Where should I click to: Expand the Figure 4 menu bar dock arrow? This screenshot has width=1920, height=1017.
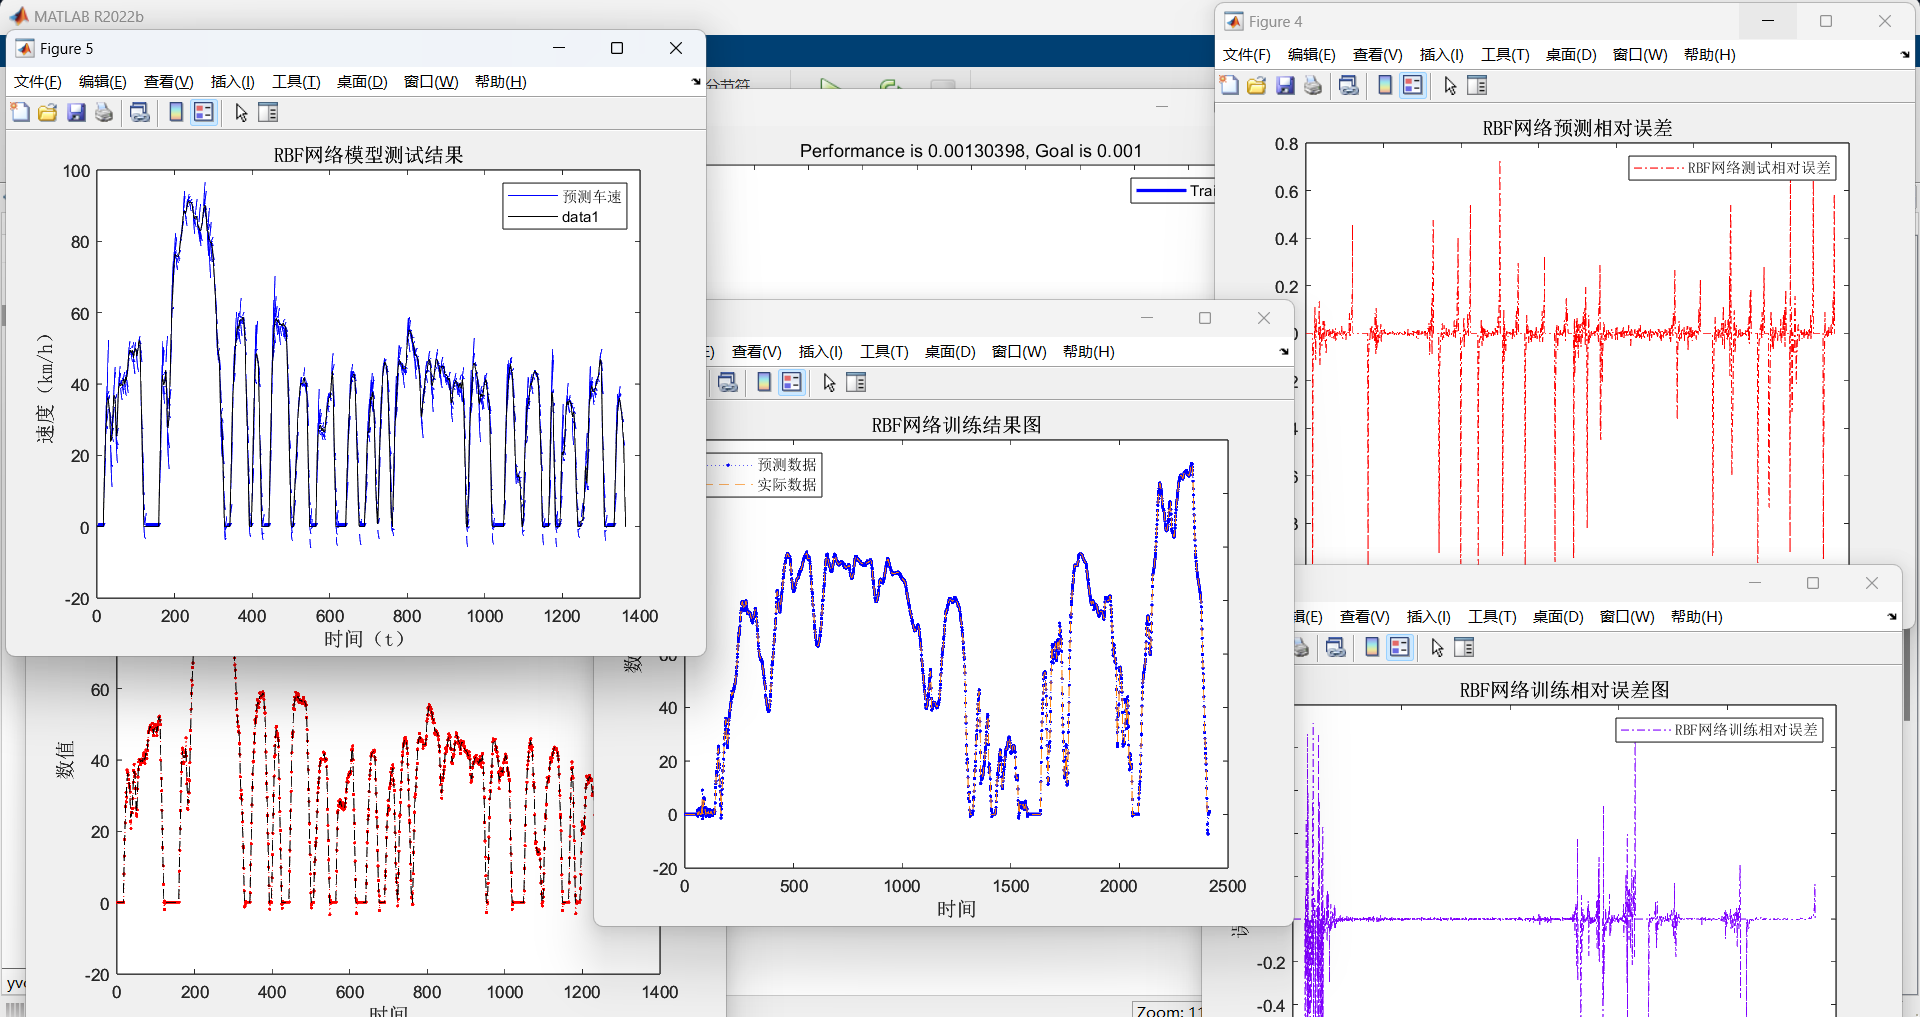point(1905,55)
